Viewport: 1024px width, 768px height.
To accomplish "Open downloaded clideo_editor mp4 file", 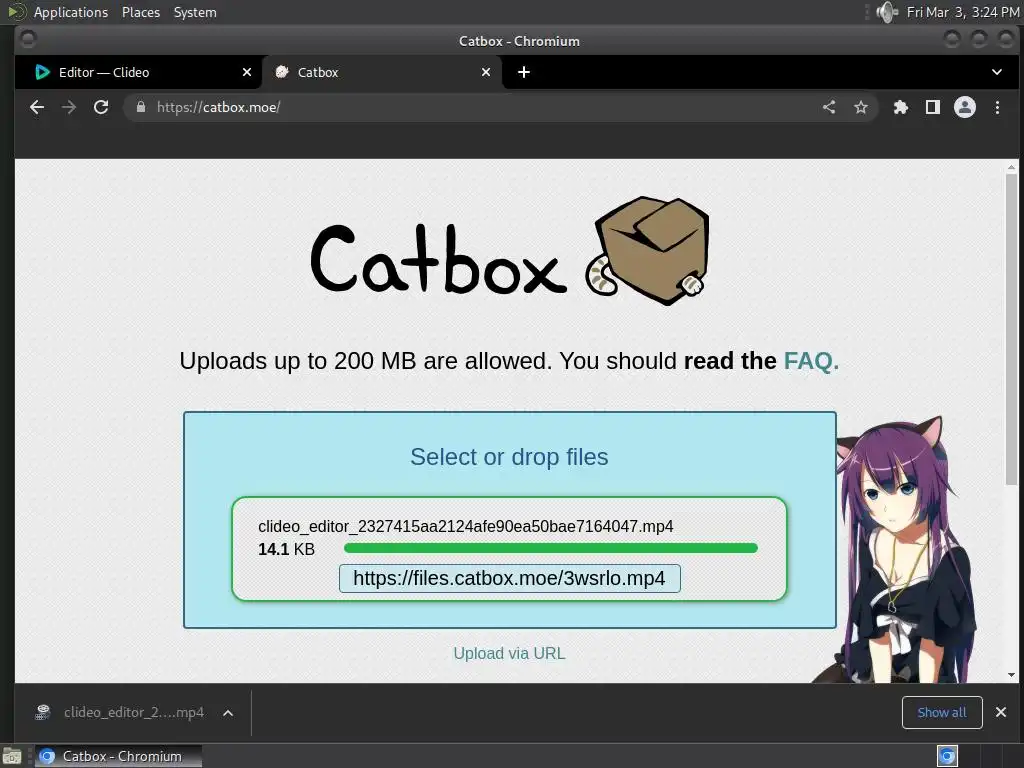I will pos(122,712).
